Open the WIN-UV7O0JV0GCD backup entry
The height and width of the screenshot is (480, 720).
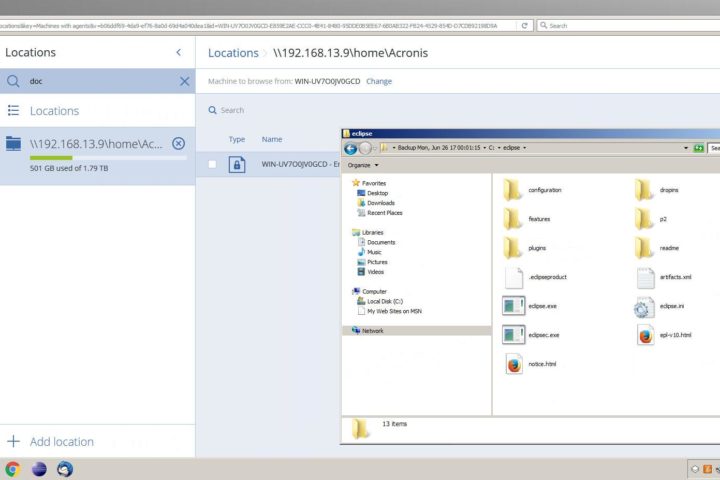click(x=300, y=164)
